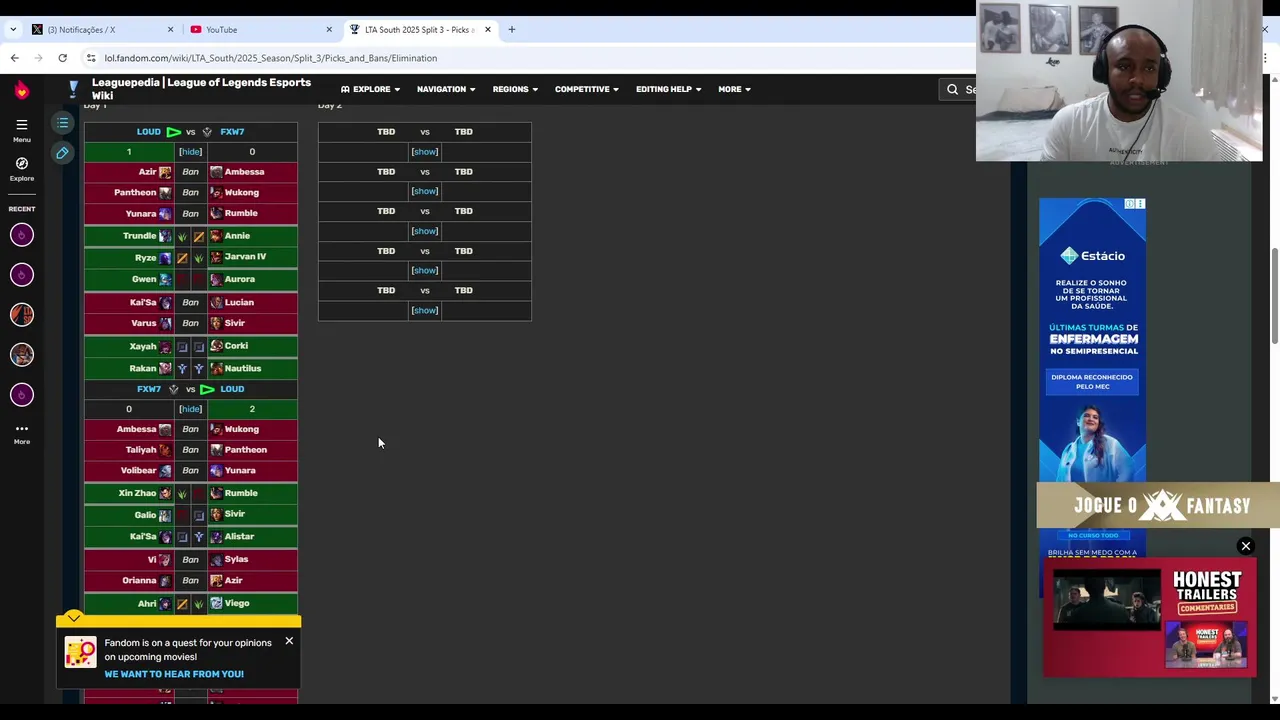This screenshot has width=1280, height=720.
Task: Show the third Day 2 TBD match
Action: coord(424,231)
